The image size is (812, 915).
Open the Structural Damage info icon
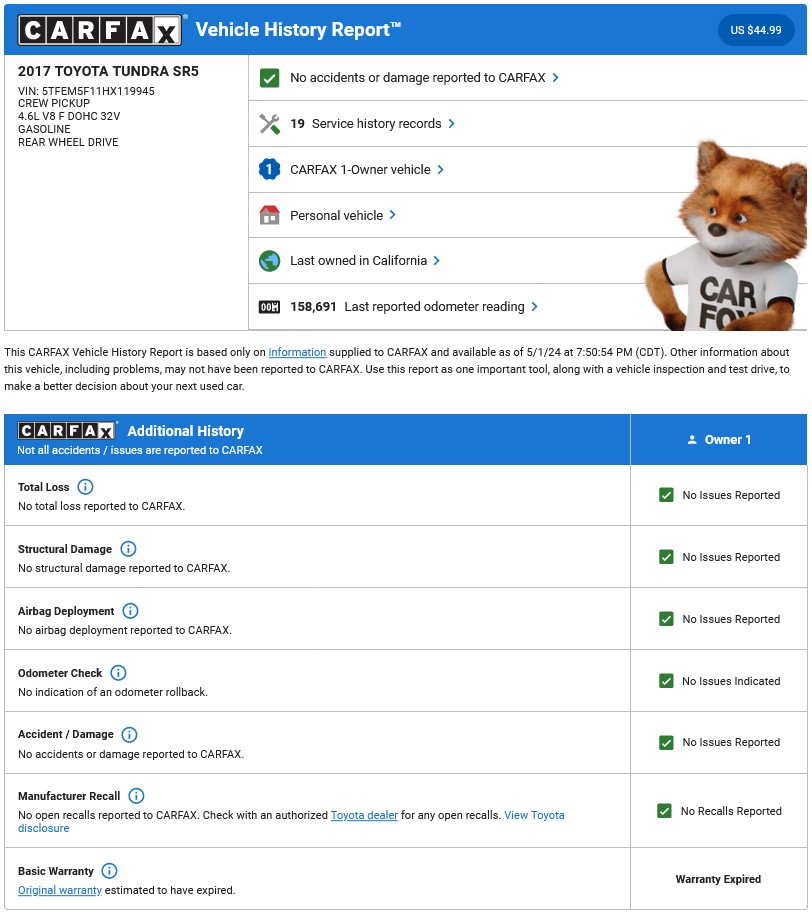pyautogui.click(x=128, y=549)
